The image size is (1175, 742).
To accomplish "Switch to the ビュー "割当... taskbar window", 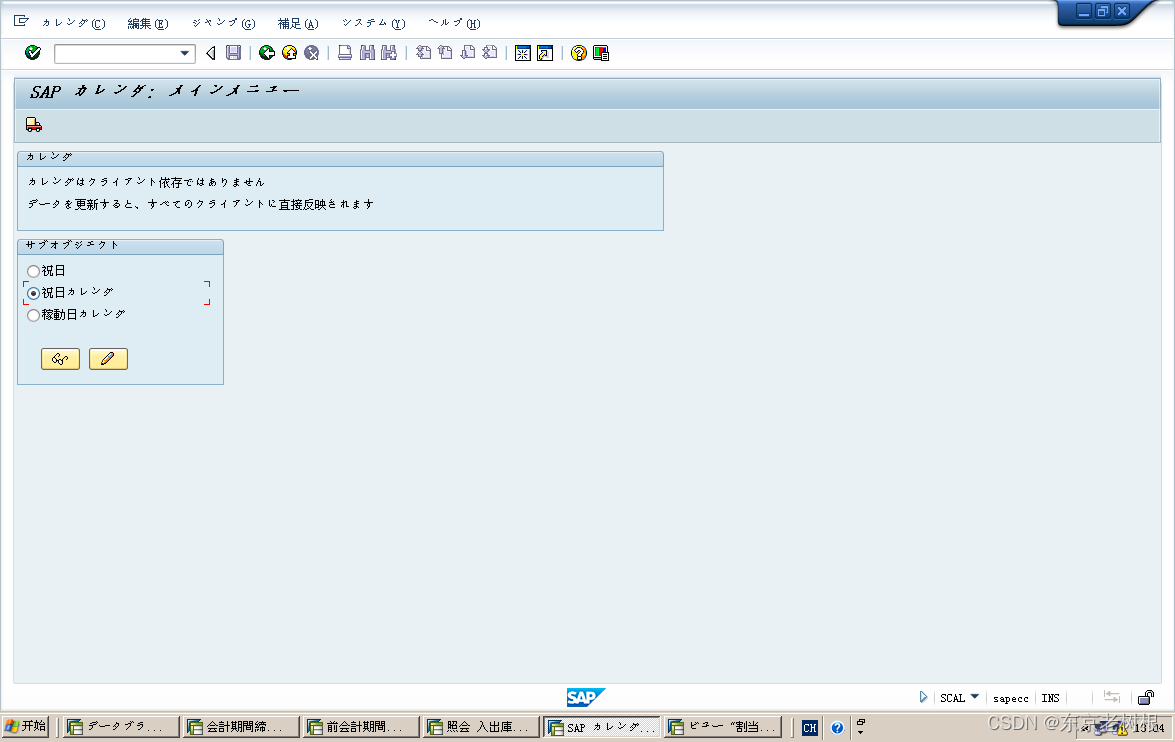I will click(722, 726).
